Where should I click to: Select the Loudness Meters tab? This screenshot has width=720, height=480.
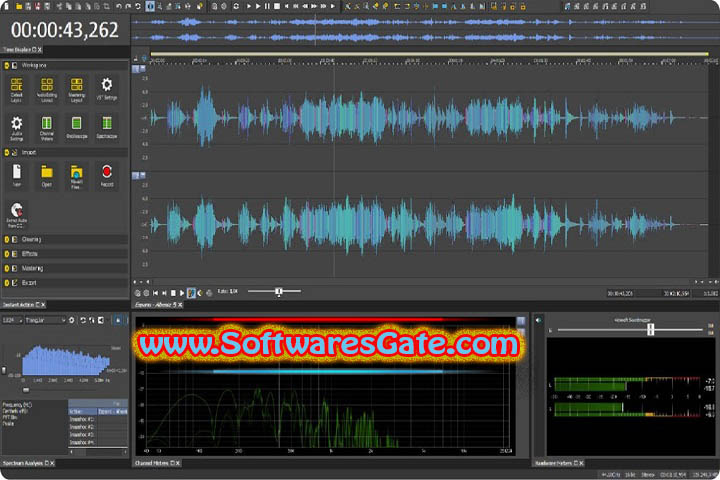tap(558, 463)
